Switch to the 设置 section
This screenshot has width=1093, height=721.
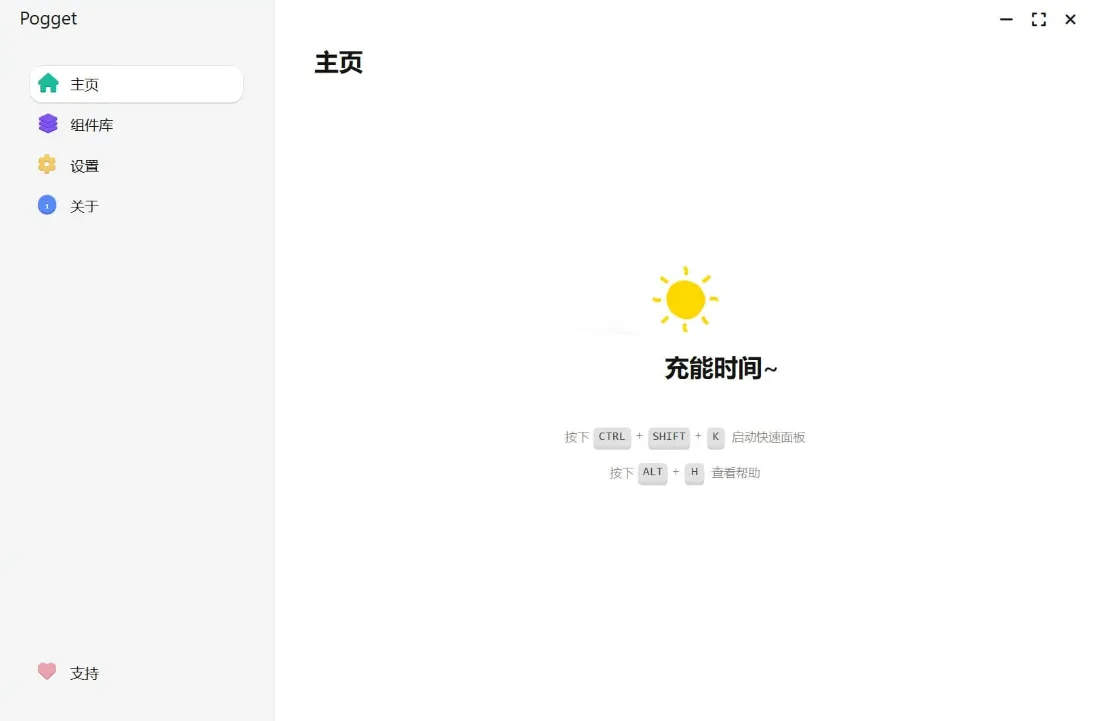[84, 165]
